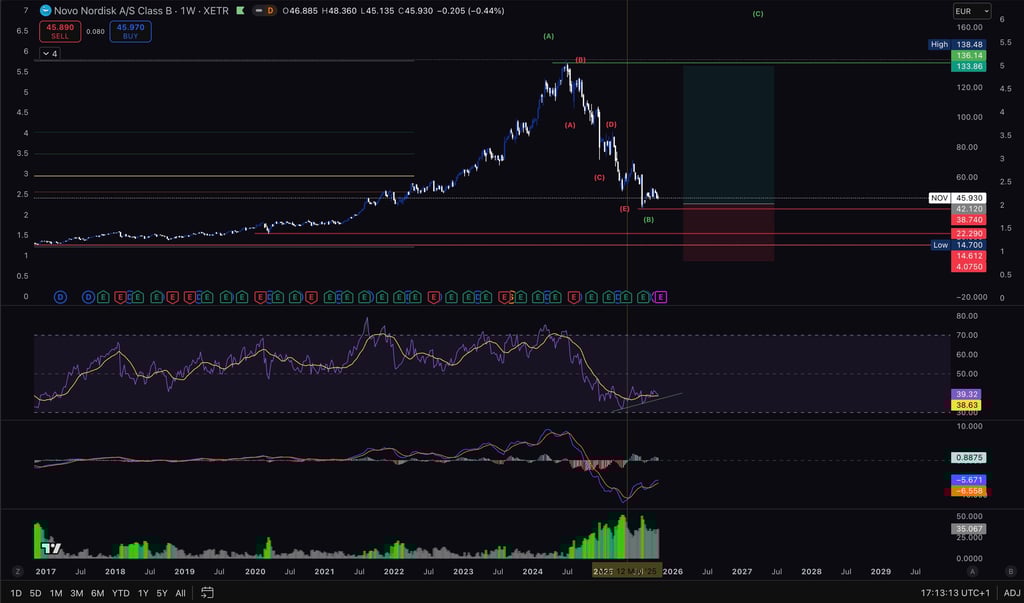Click the green flag icon beside XETR
1024x603 pixels.
[x=240, y=10]
